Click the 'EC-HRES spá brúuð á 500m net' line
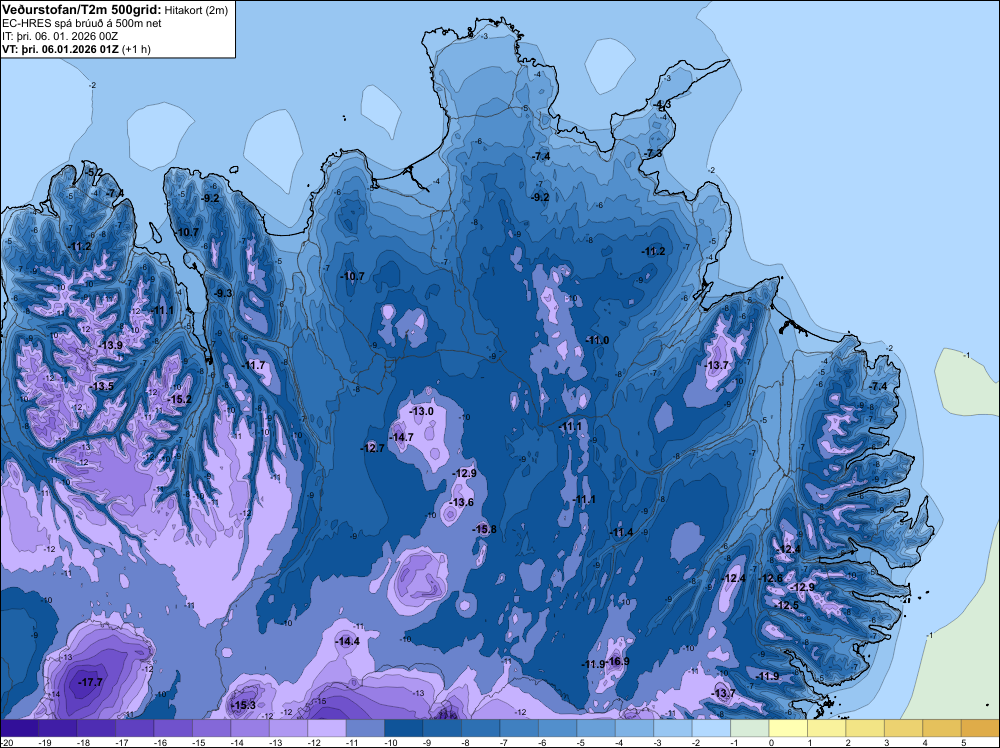 point(82,24)
